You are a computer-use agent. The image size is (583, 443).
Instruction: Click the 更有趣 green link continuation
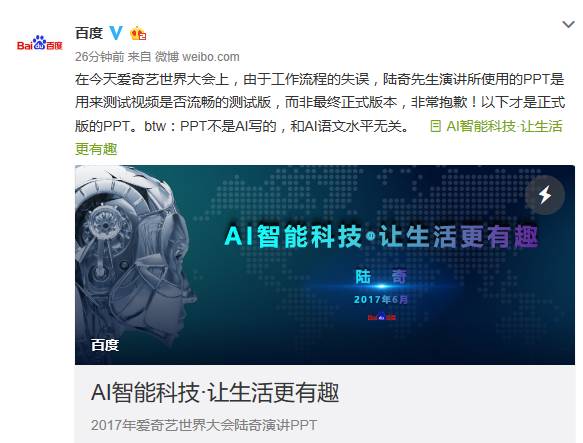click(96, 150)
